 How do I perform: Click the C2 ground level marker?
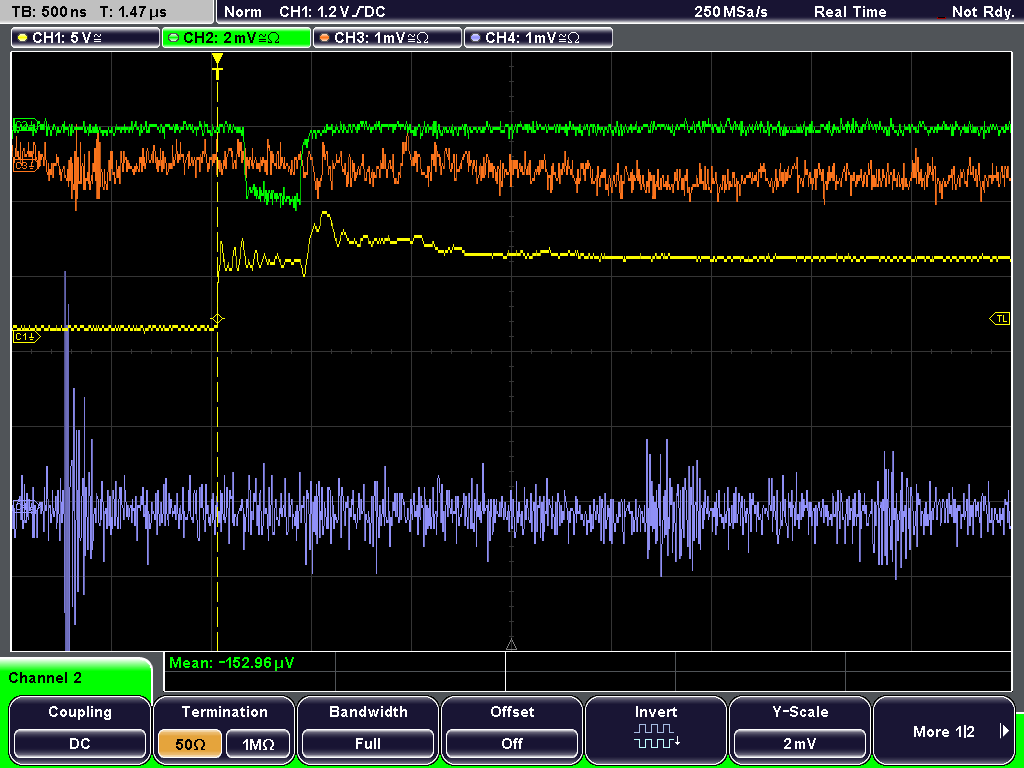[x=25, y=124]
